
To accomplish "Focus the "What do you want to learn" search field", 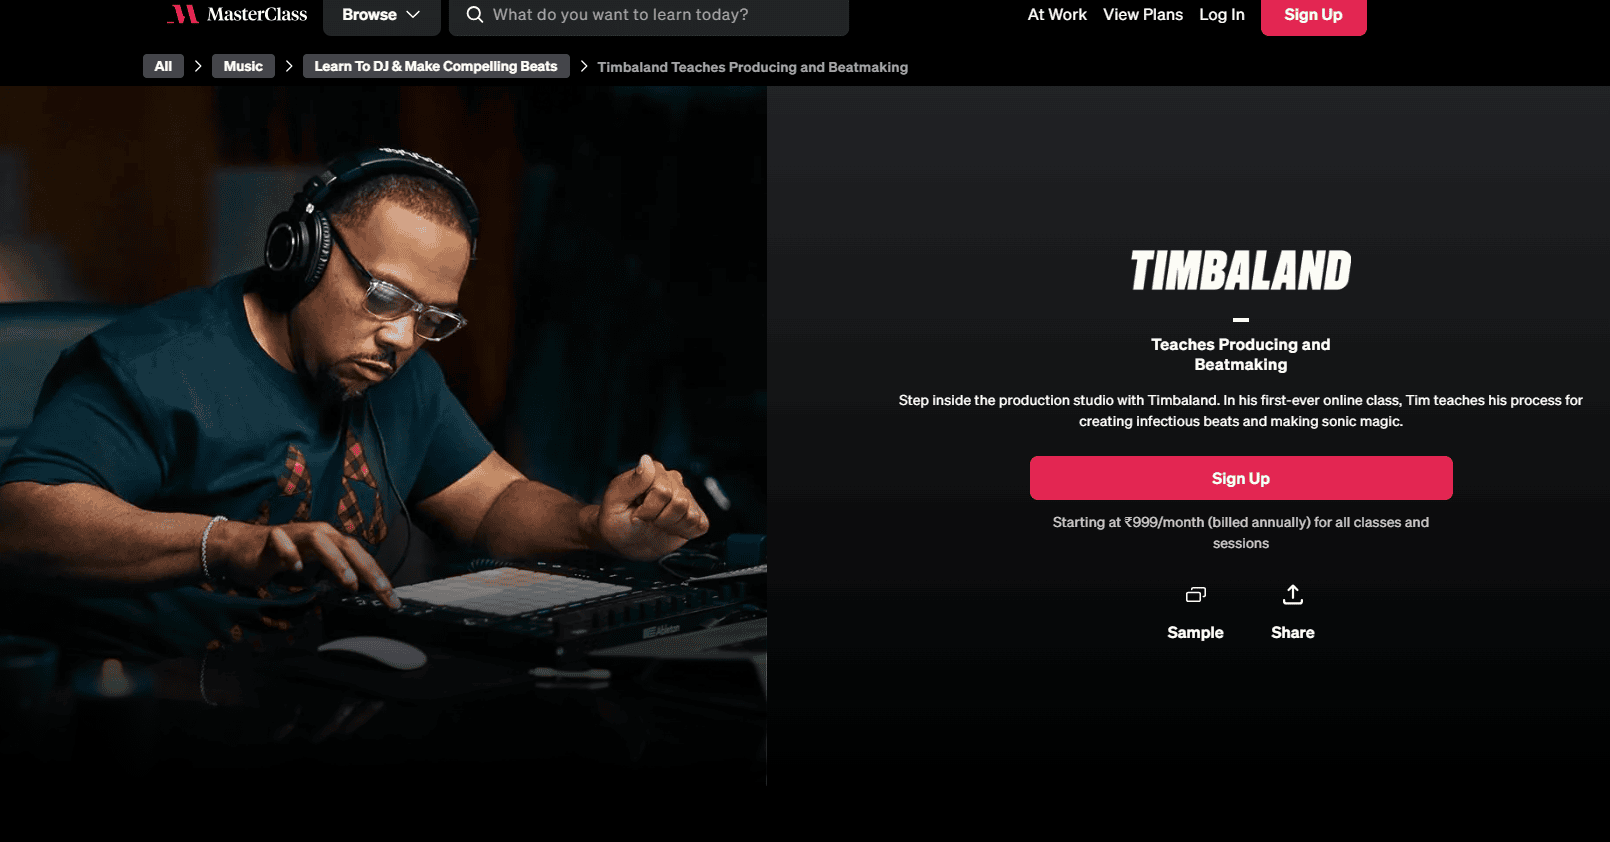I will [649, 16].
